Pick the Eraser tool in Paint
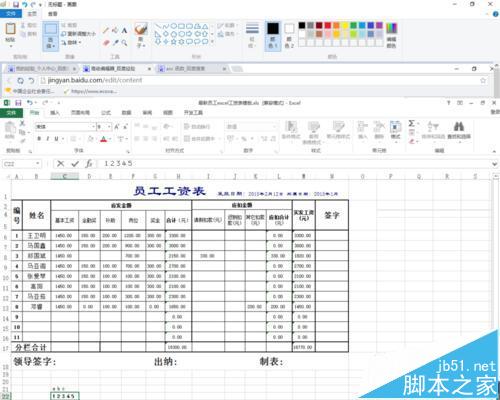This screenshot has height=400, width=500. (106, 43)
